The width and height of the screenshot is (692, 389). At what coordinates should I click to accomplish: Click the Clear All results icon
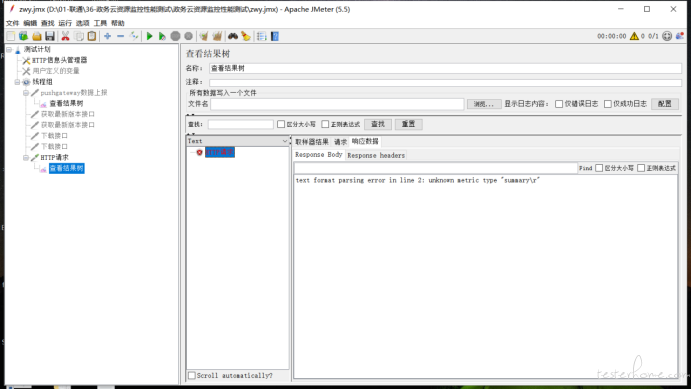(217, 36)
